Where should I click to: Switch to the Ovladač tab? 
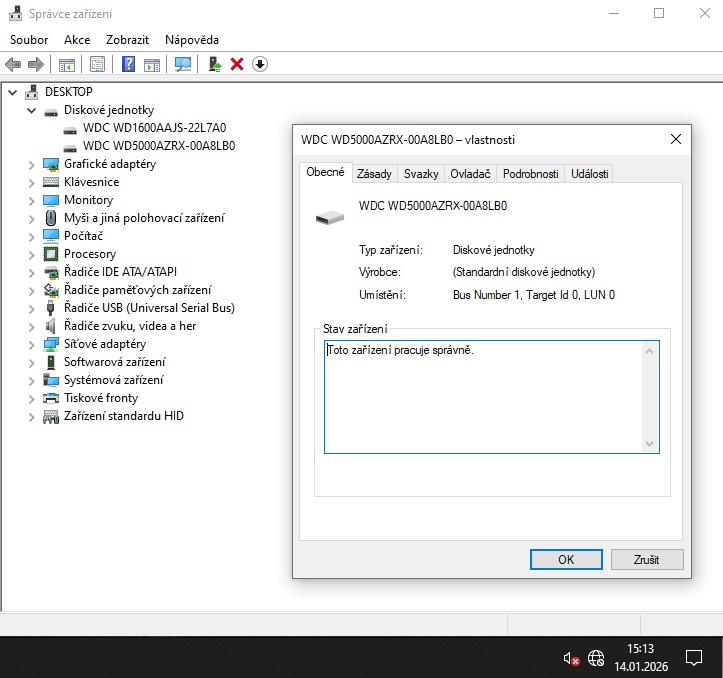[x=470, y=174]
